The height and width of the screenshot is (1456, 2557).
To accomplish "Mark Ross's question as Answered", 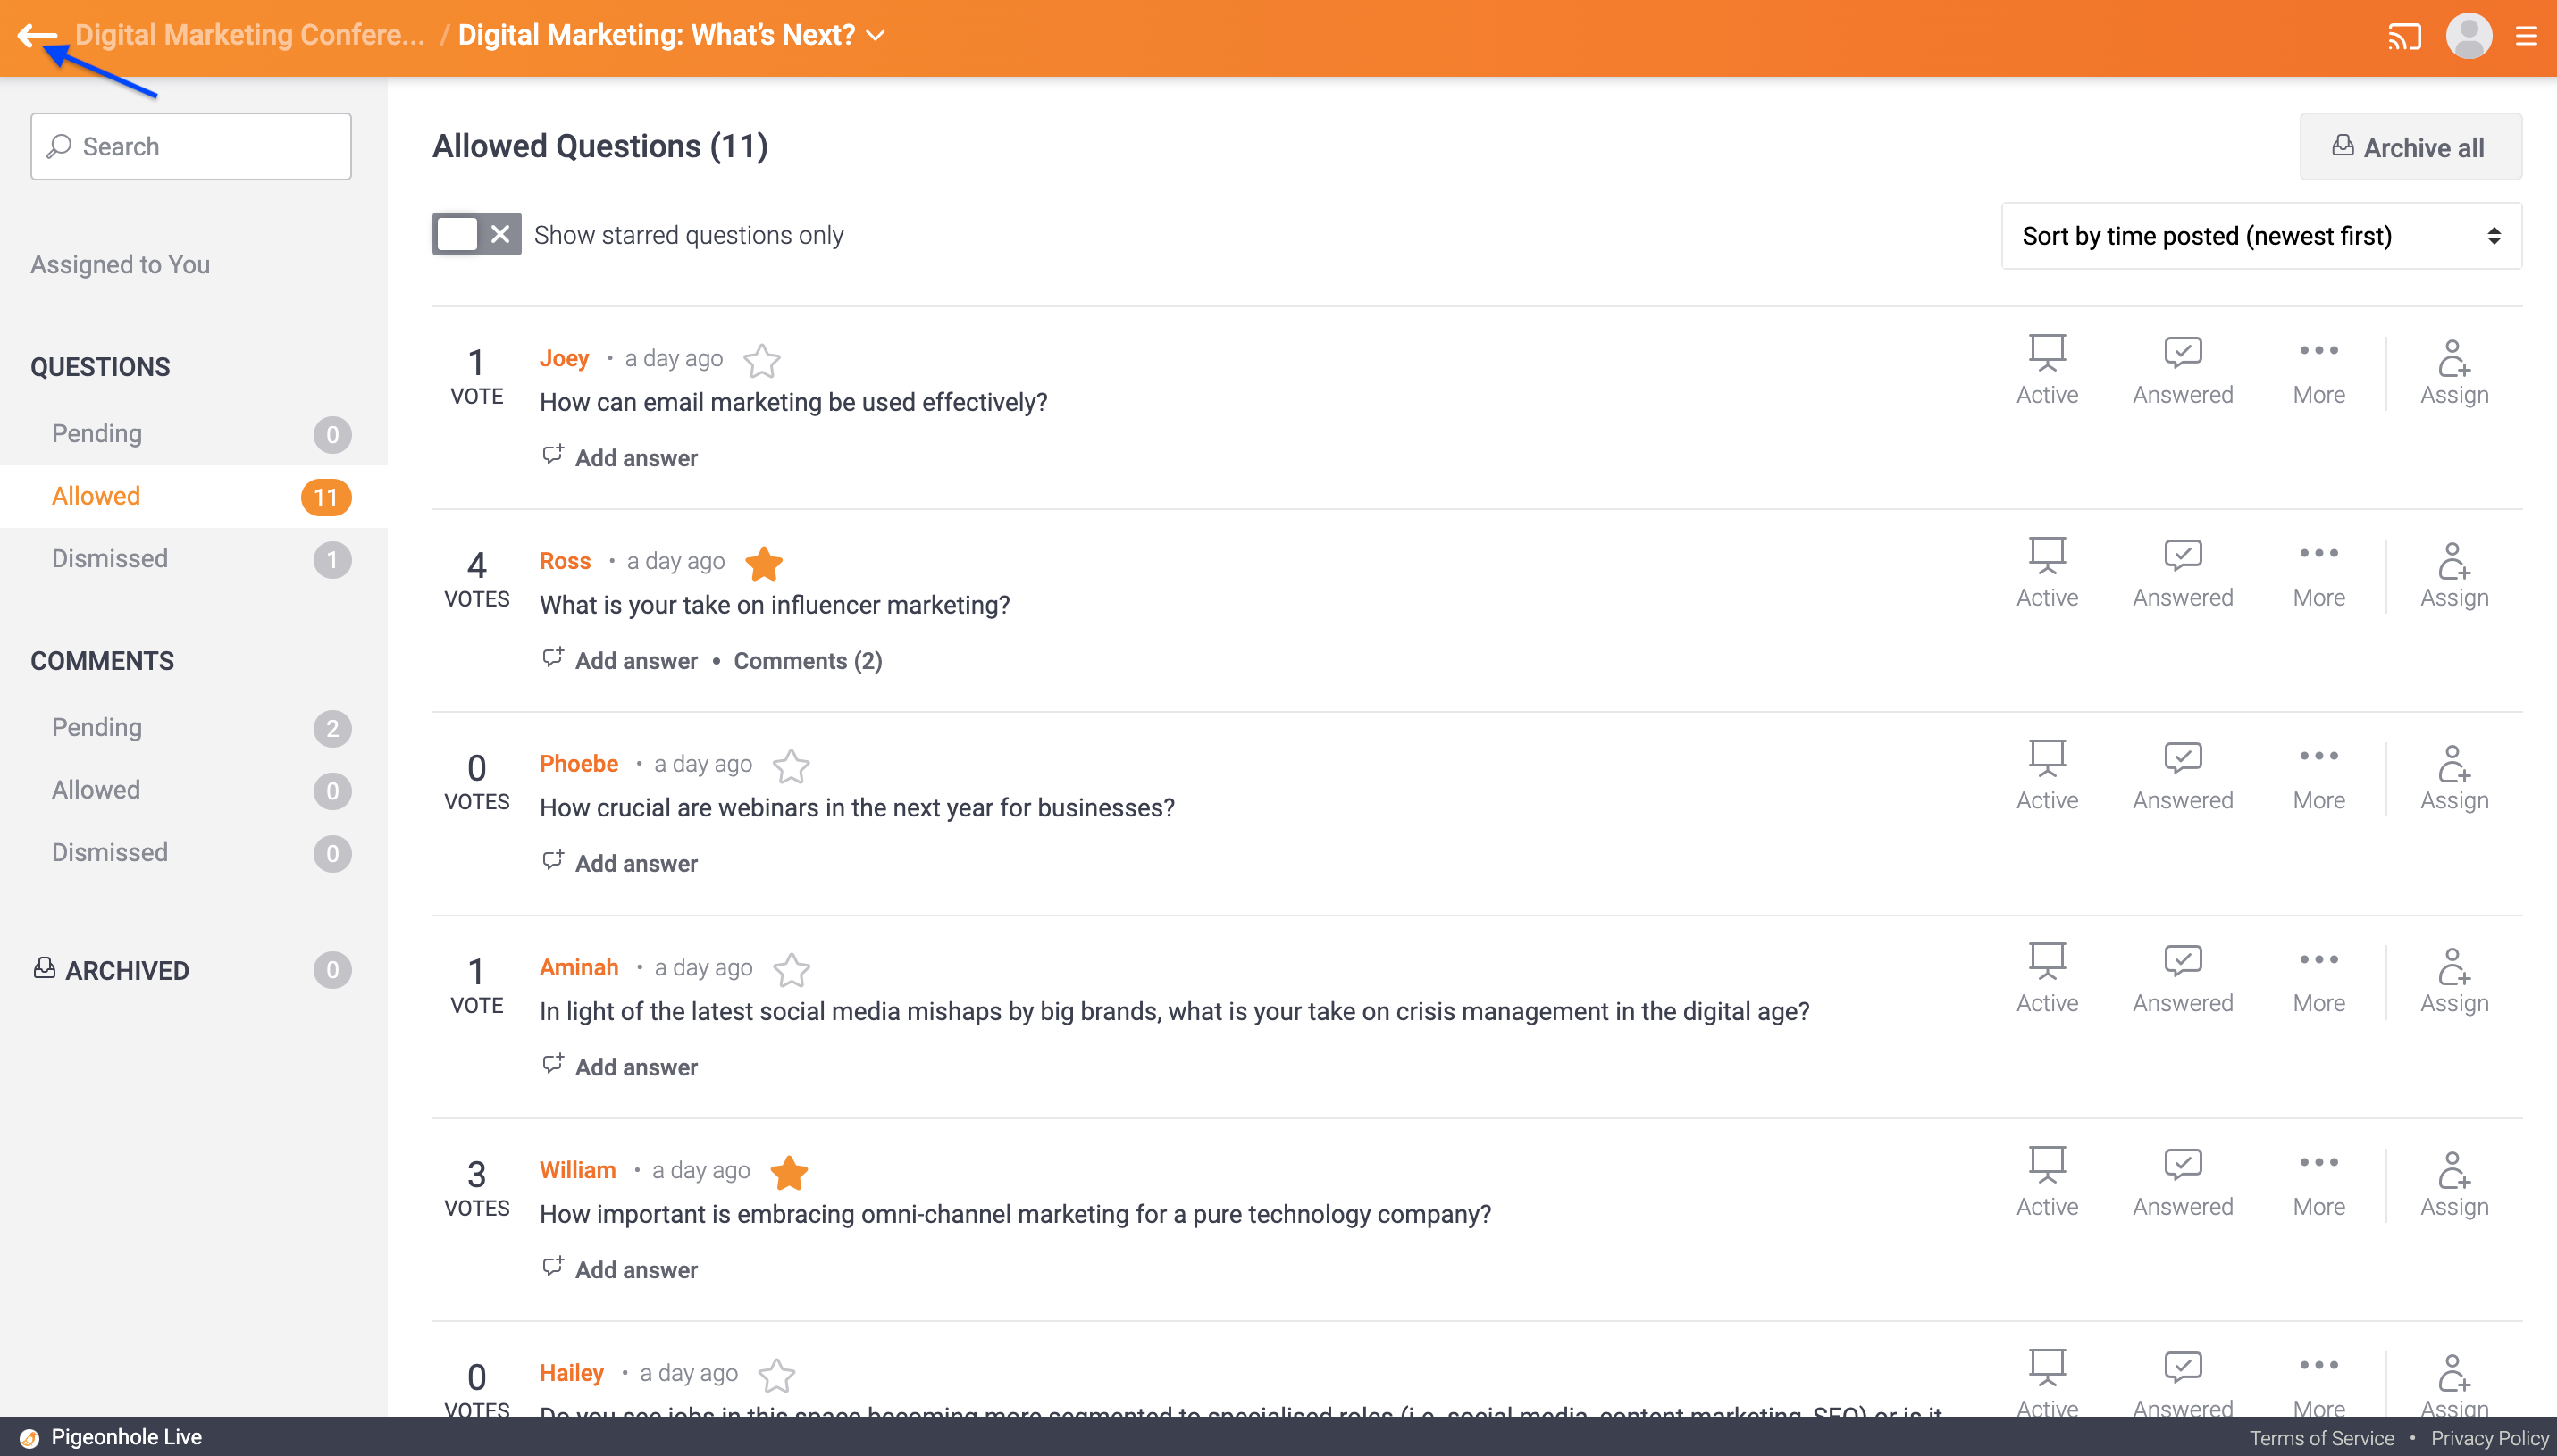I will [x=2182, y=573].
